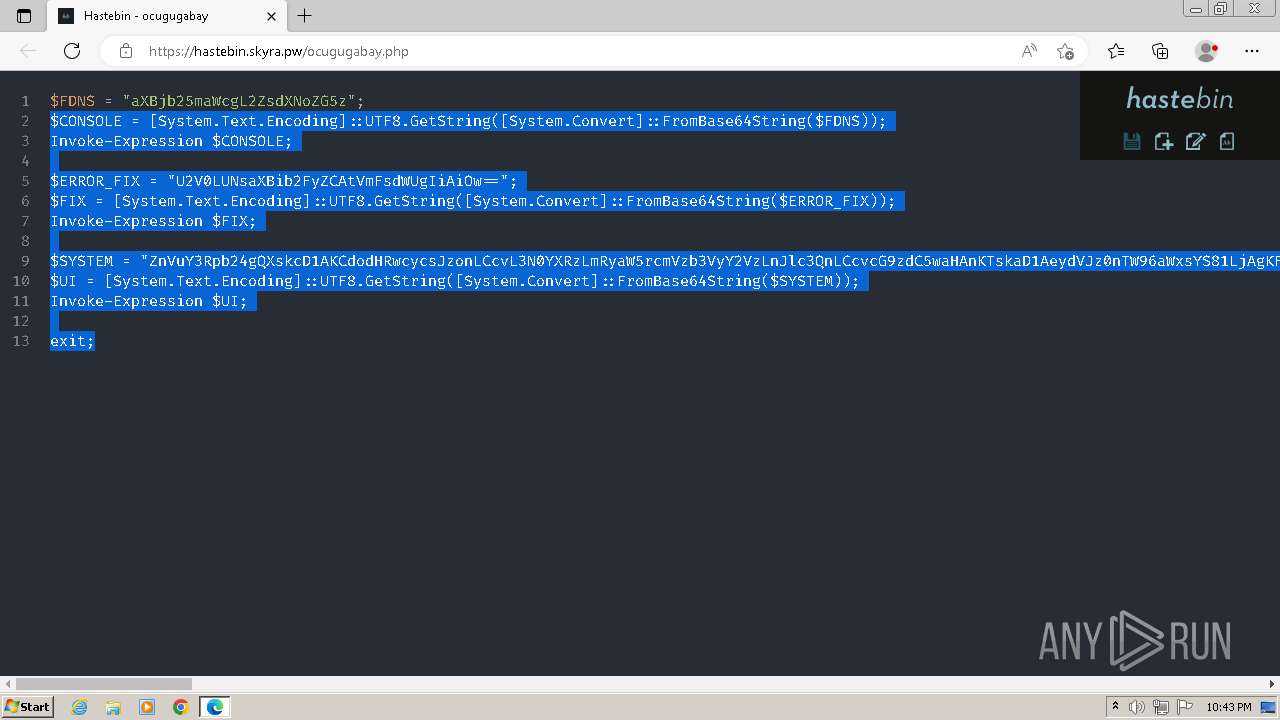Click the hastebin Save icon
The height and width of the screenshot is (720, 1280).
point(1132,141)
